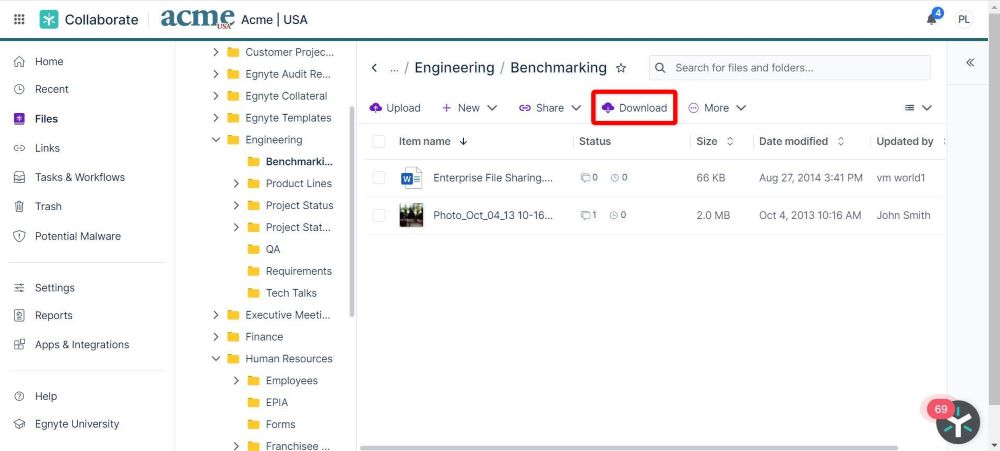Navigate to Engineering breadcrumb
Viewport: 1000px width, 451px height.
(x=454, y=68)
